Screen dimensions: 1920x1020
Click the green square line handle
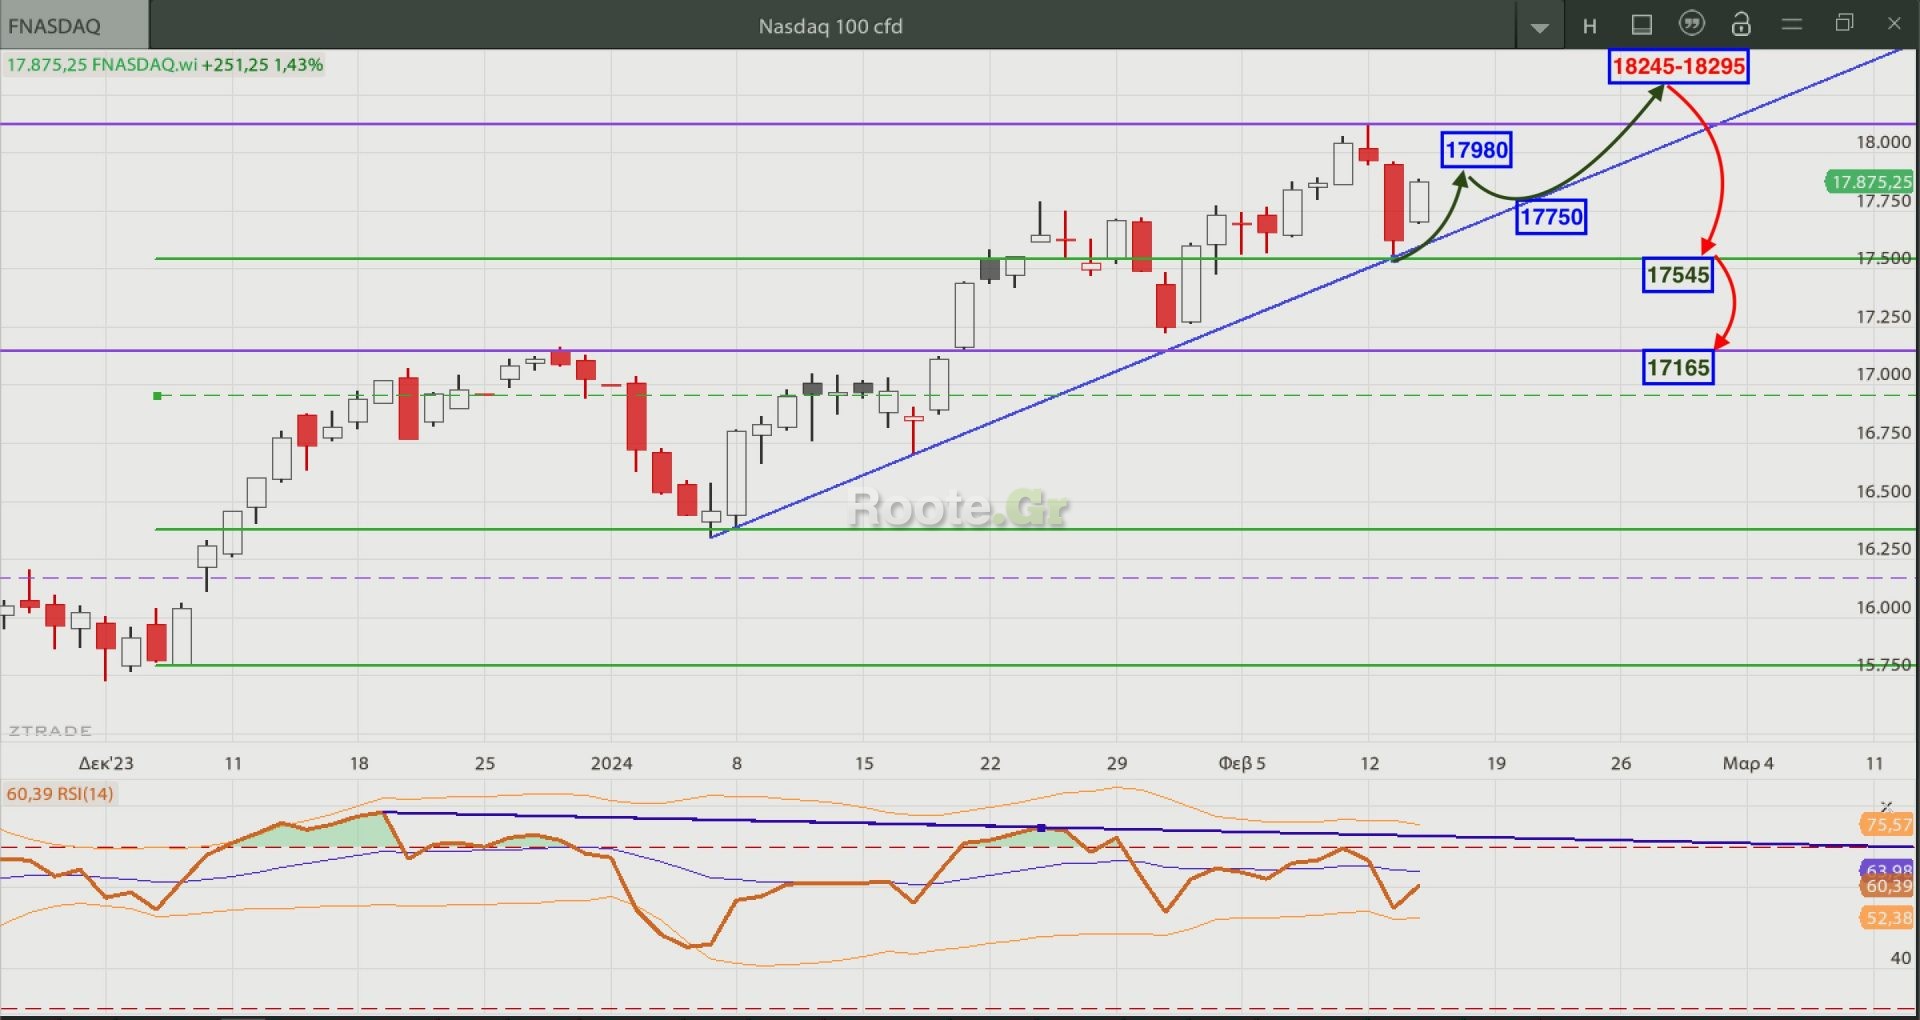157,396
